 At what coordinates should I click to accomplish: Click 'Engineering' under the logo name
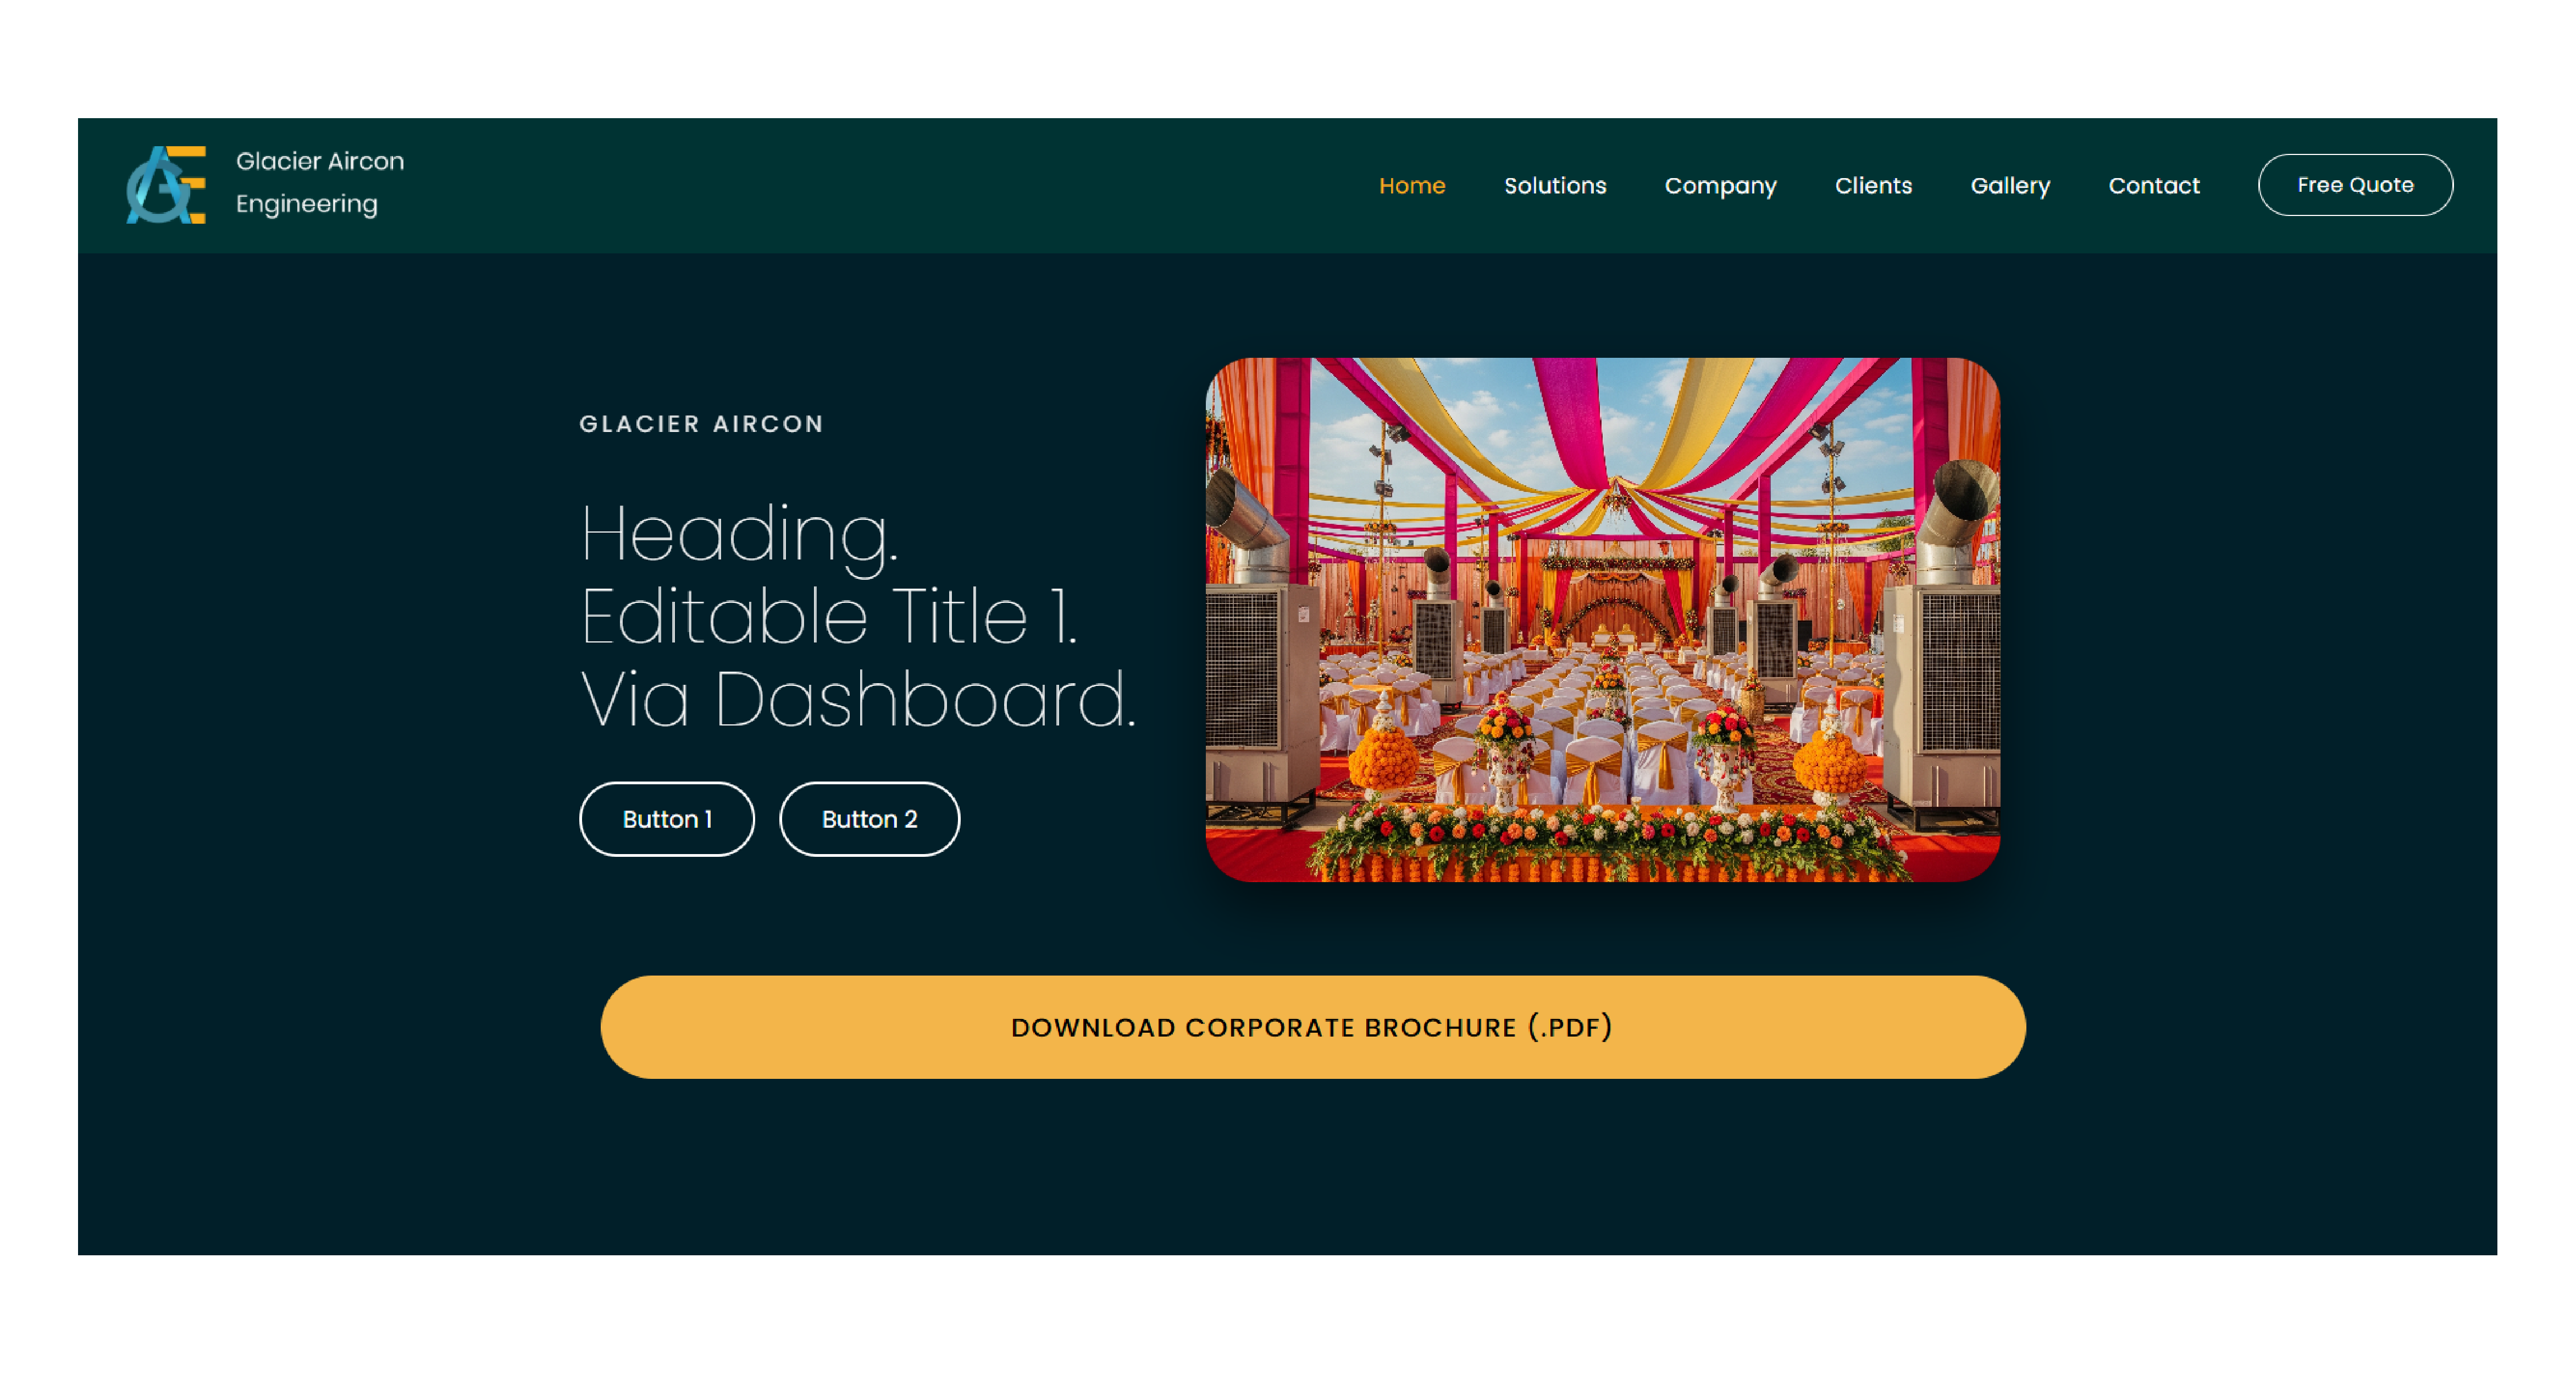[x=307, y=204]
